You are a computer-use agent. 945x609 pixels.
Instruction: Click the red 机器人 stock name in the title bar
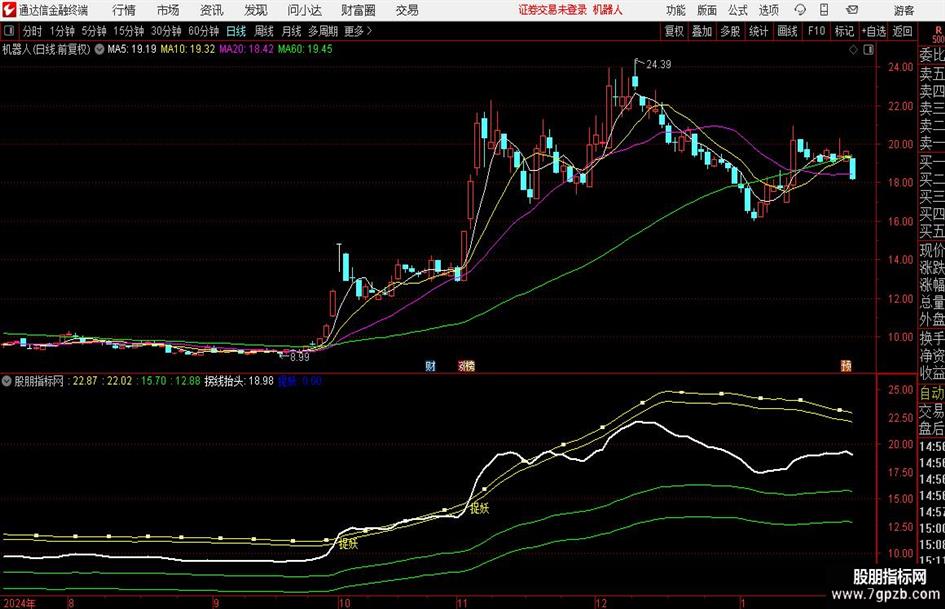(608, 10)
